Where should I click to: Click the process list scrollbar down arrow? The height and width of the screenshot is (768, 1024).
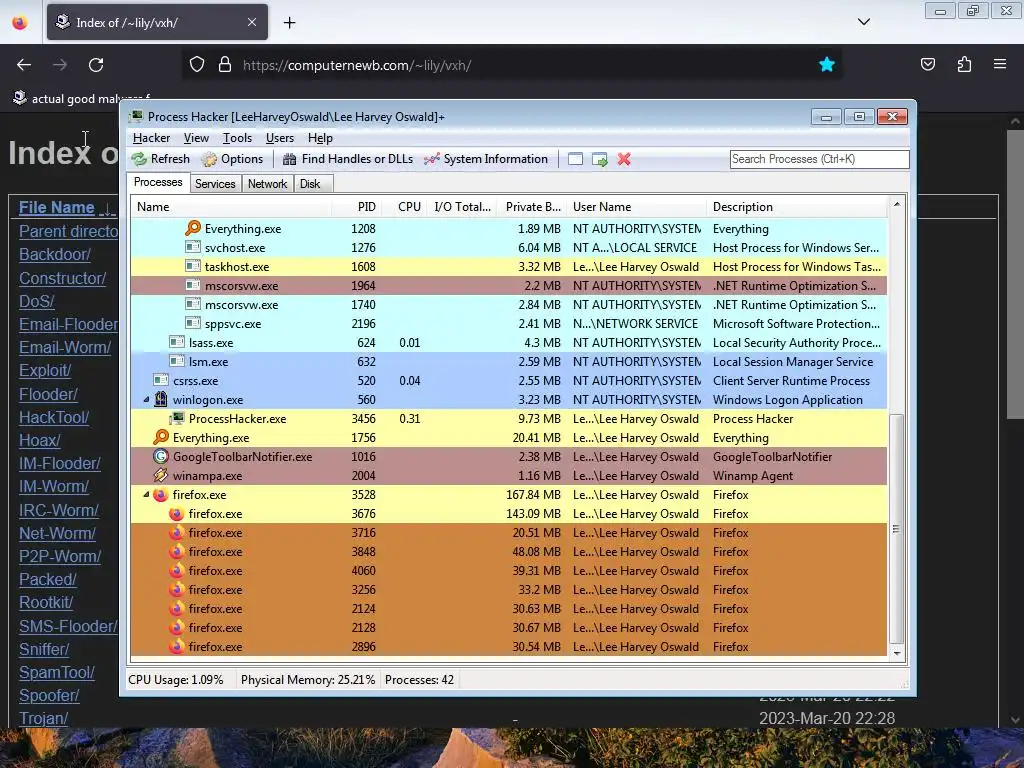point(897,653)
